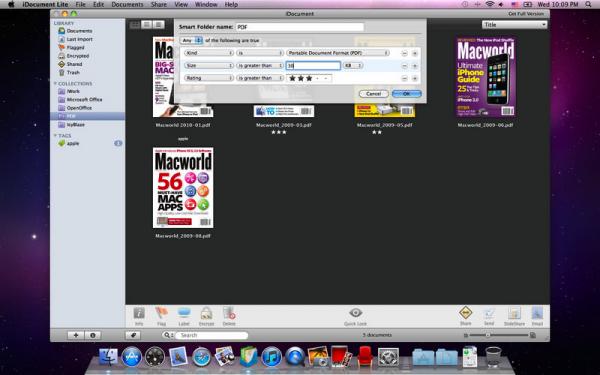Set the rating to three stars
This screenshot has width=600, height=375.
click(x=309, y=78)
